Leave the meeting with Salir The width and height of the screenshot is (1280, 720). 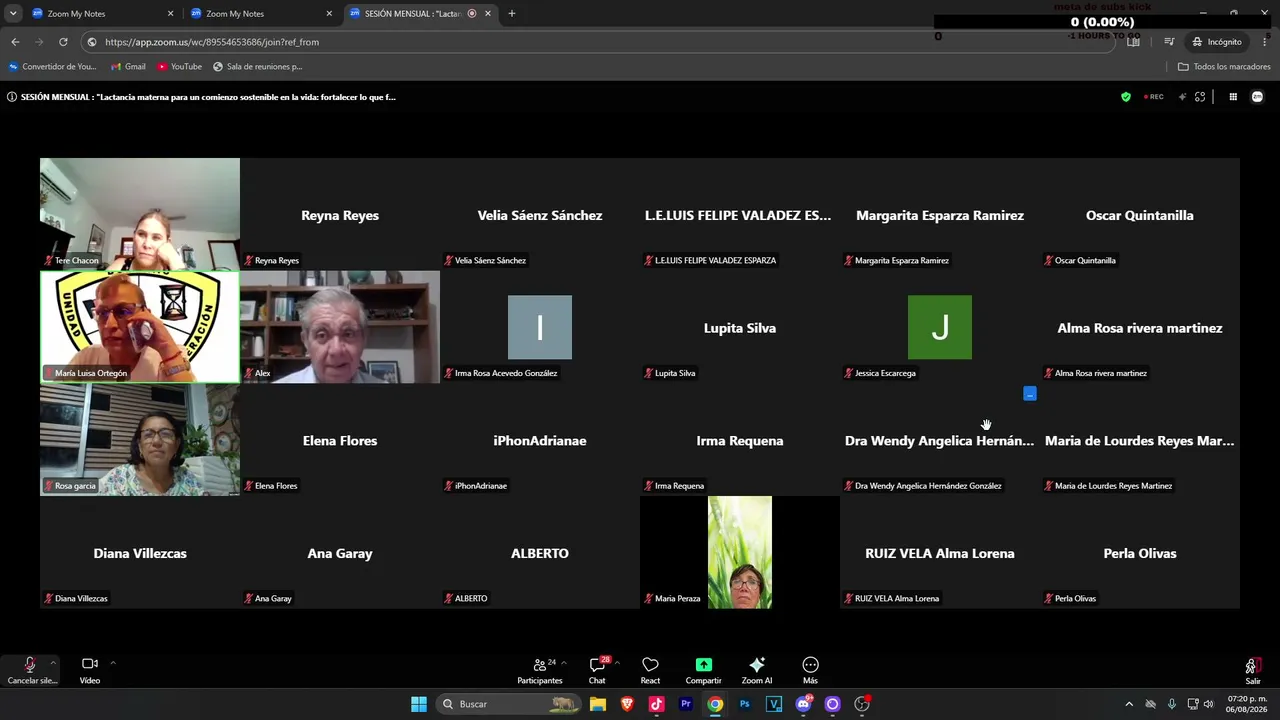1253,670
